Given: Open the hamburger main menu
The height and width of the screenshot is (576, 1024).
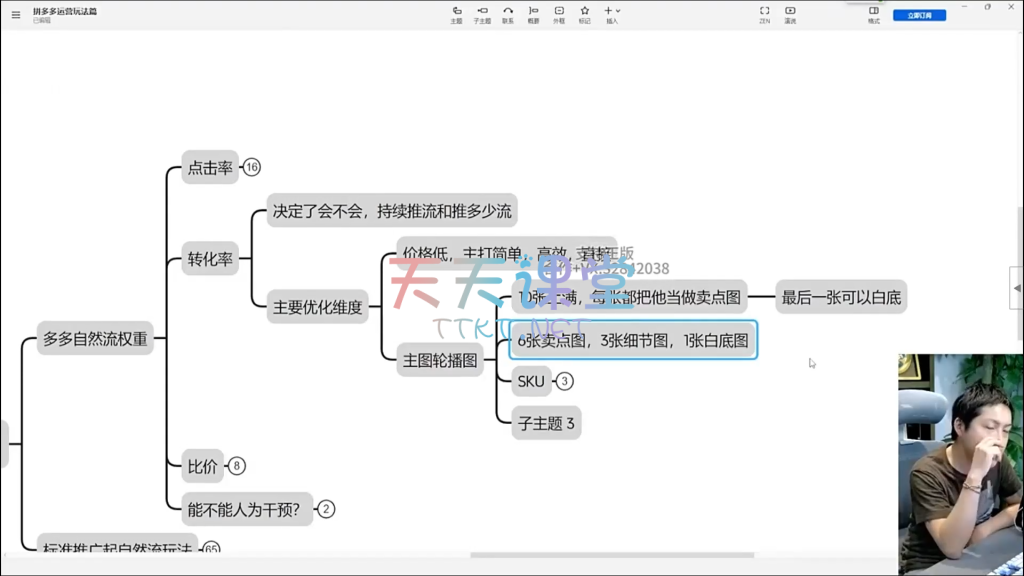Looking at the screenshot, I should (x=15, y=15).
